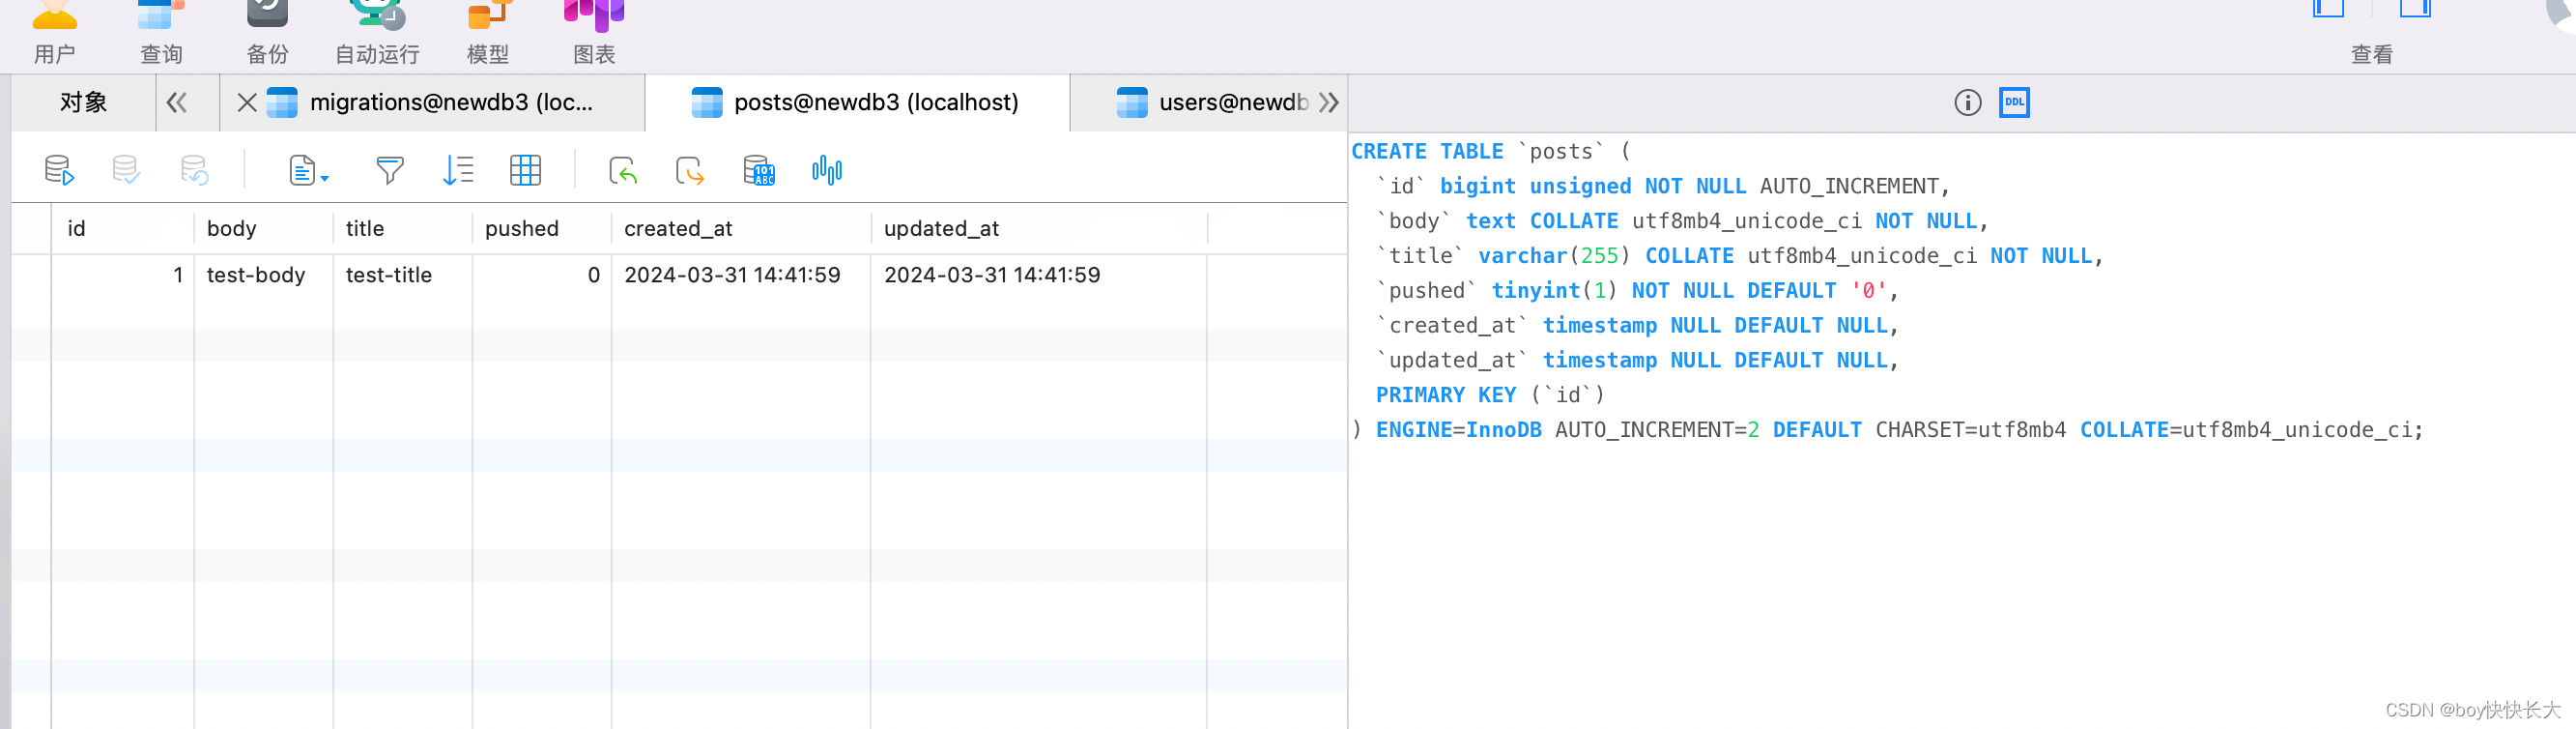
Task: Select the test-title cell
Action: click(403, 275)
